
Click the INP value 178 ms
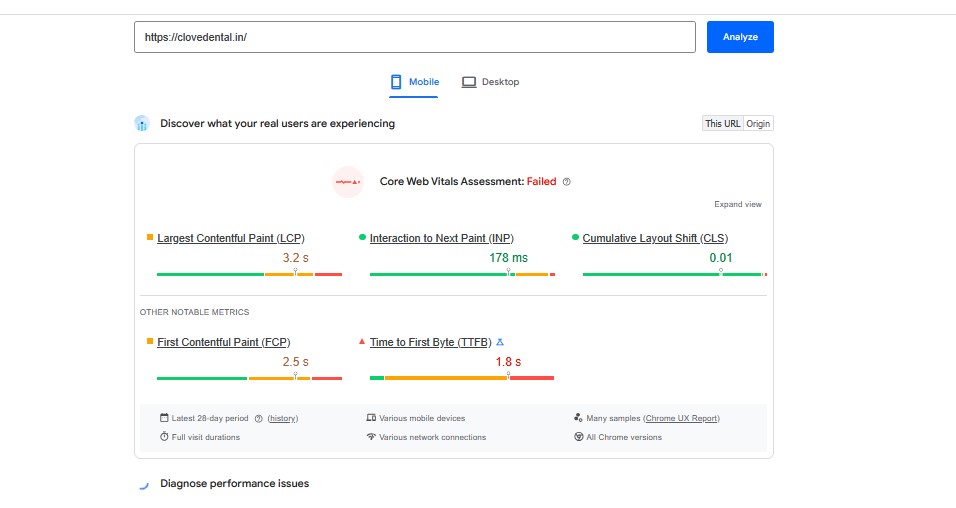[x=508, y=258]
